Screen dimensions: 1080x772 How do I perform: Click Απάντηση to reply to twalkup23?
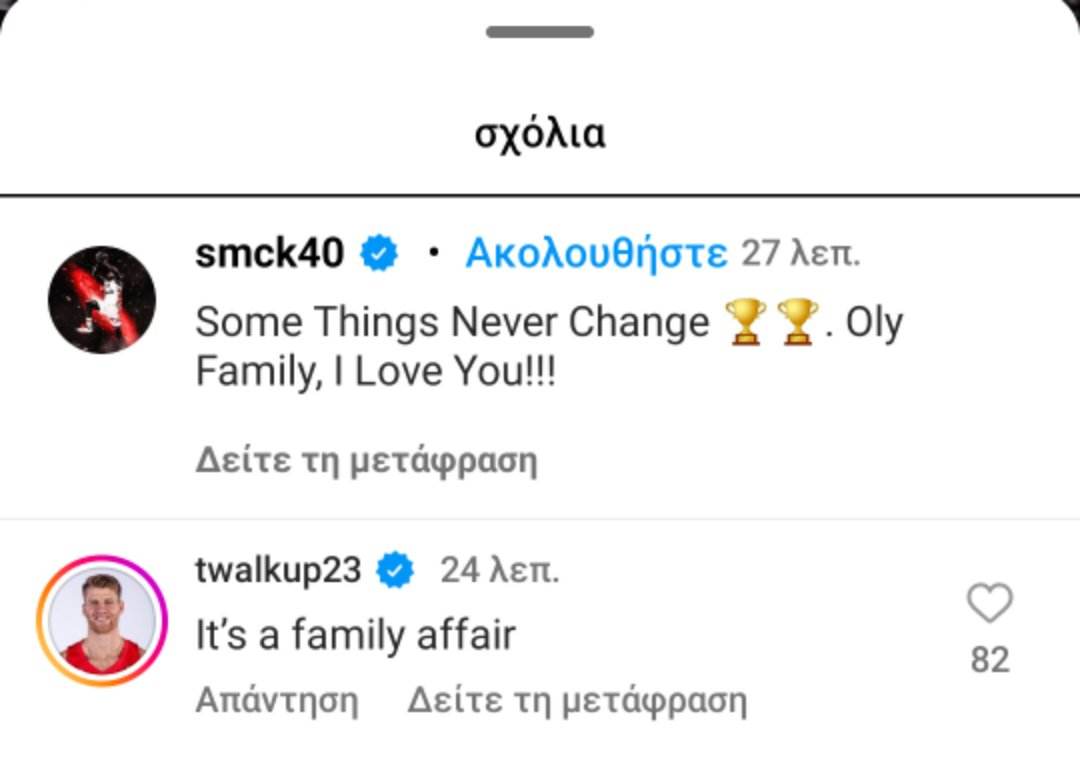277,700
